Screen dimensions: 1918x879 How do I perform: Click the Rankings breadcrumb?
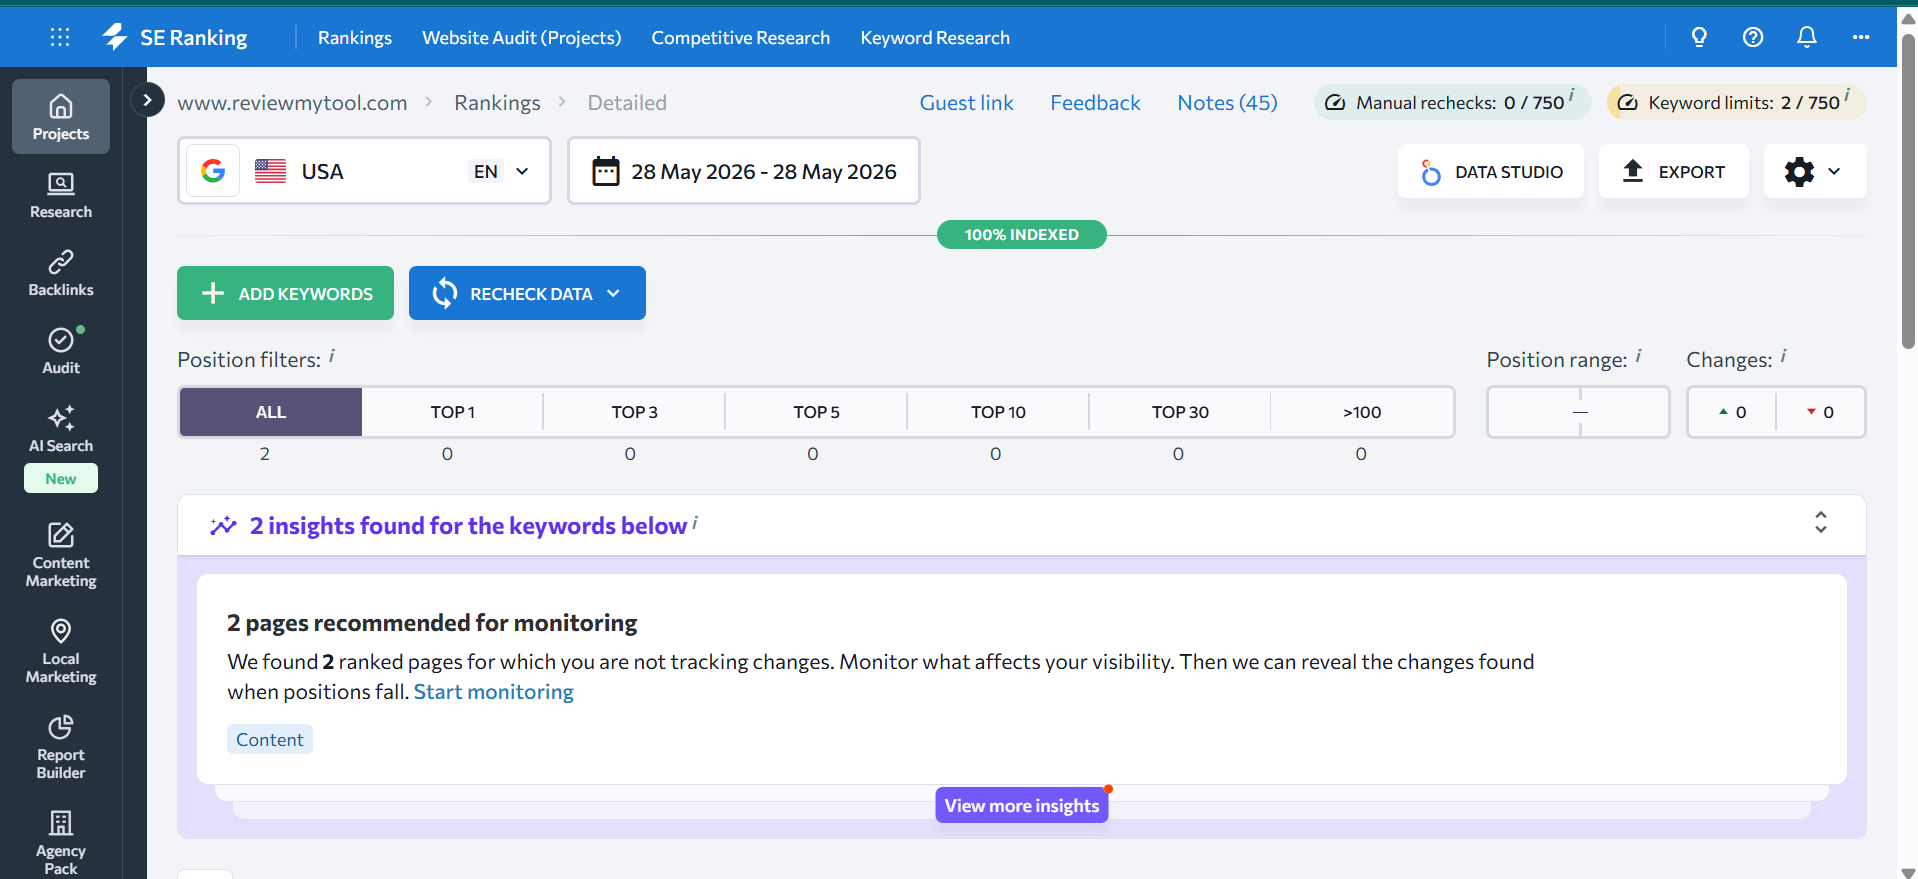click(497, 102)
